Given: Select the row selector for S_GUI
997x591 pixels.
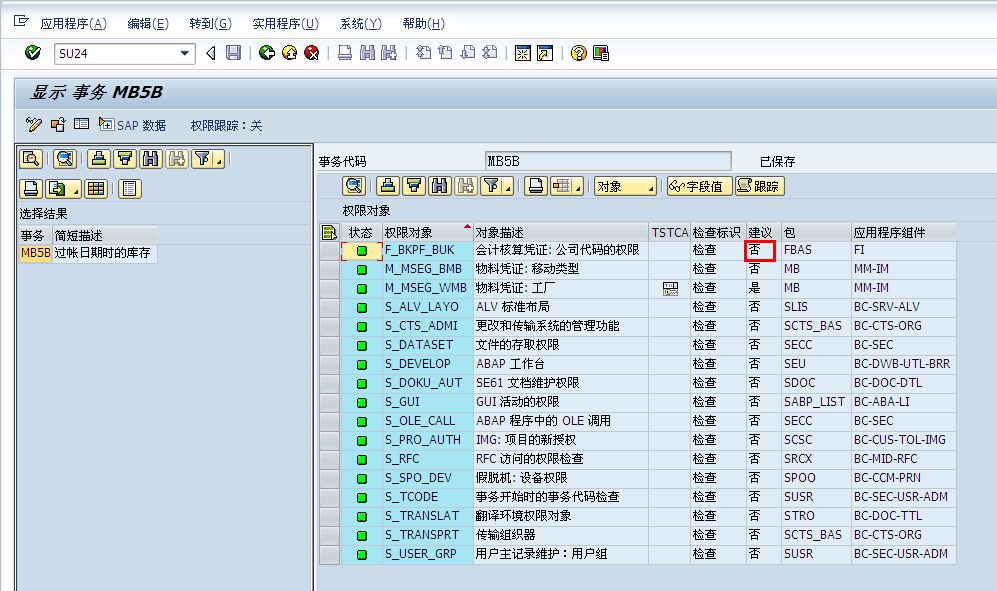Looking at the screenshot, I should tap(329, 402).
